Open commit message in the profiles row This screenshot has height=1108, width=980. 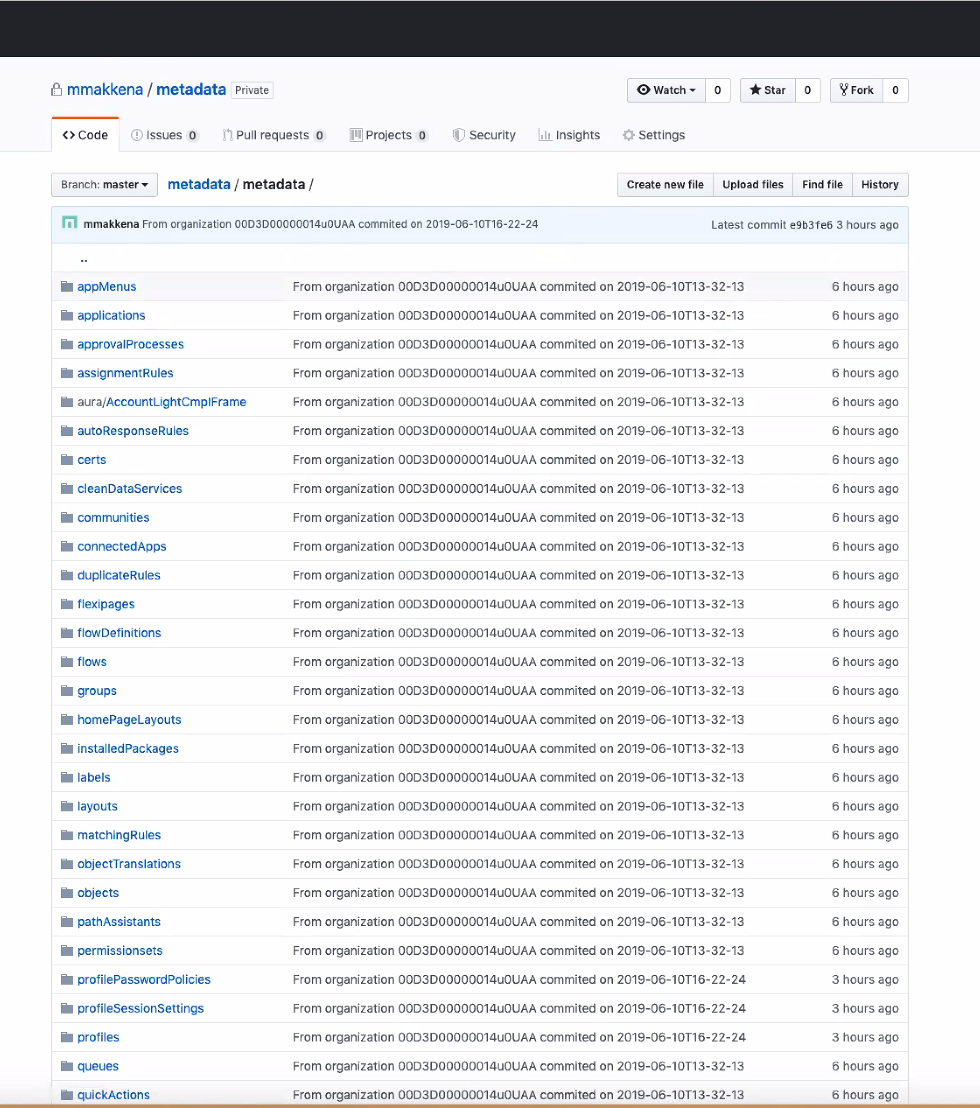[519, 1037]
